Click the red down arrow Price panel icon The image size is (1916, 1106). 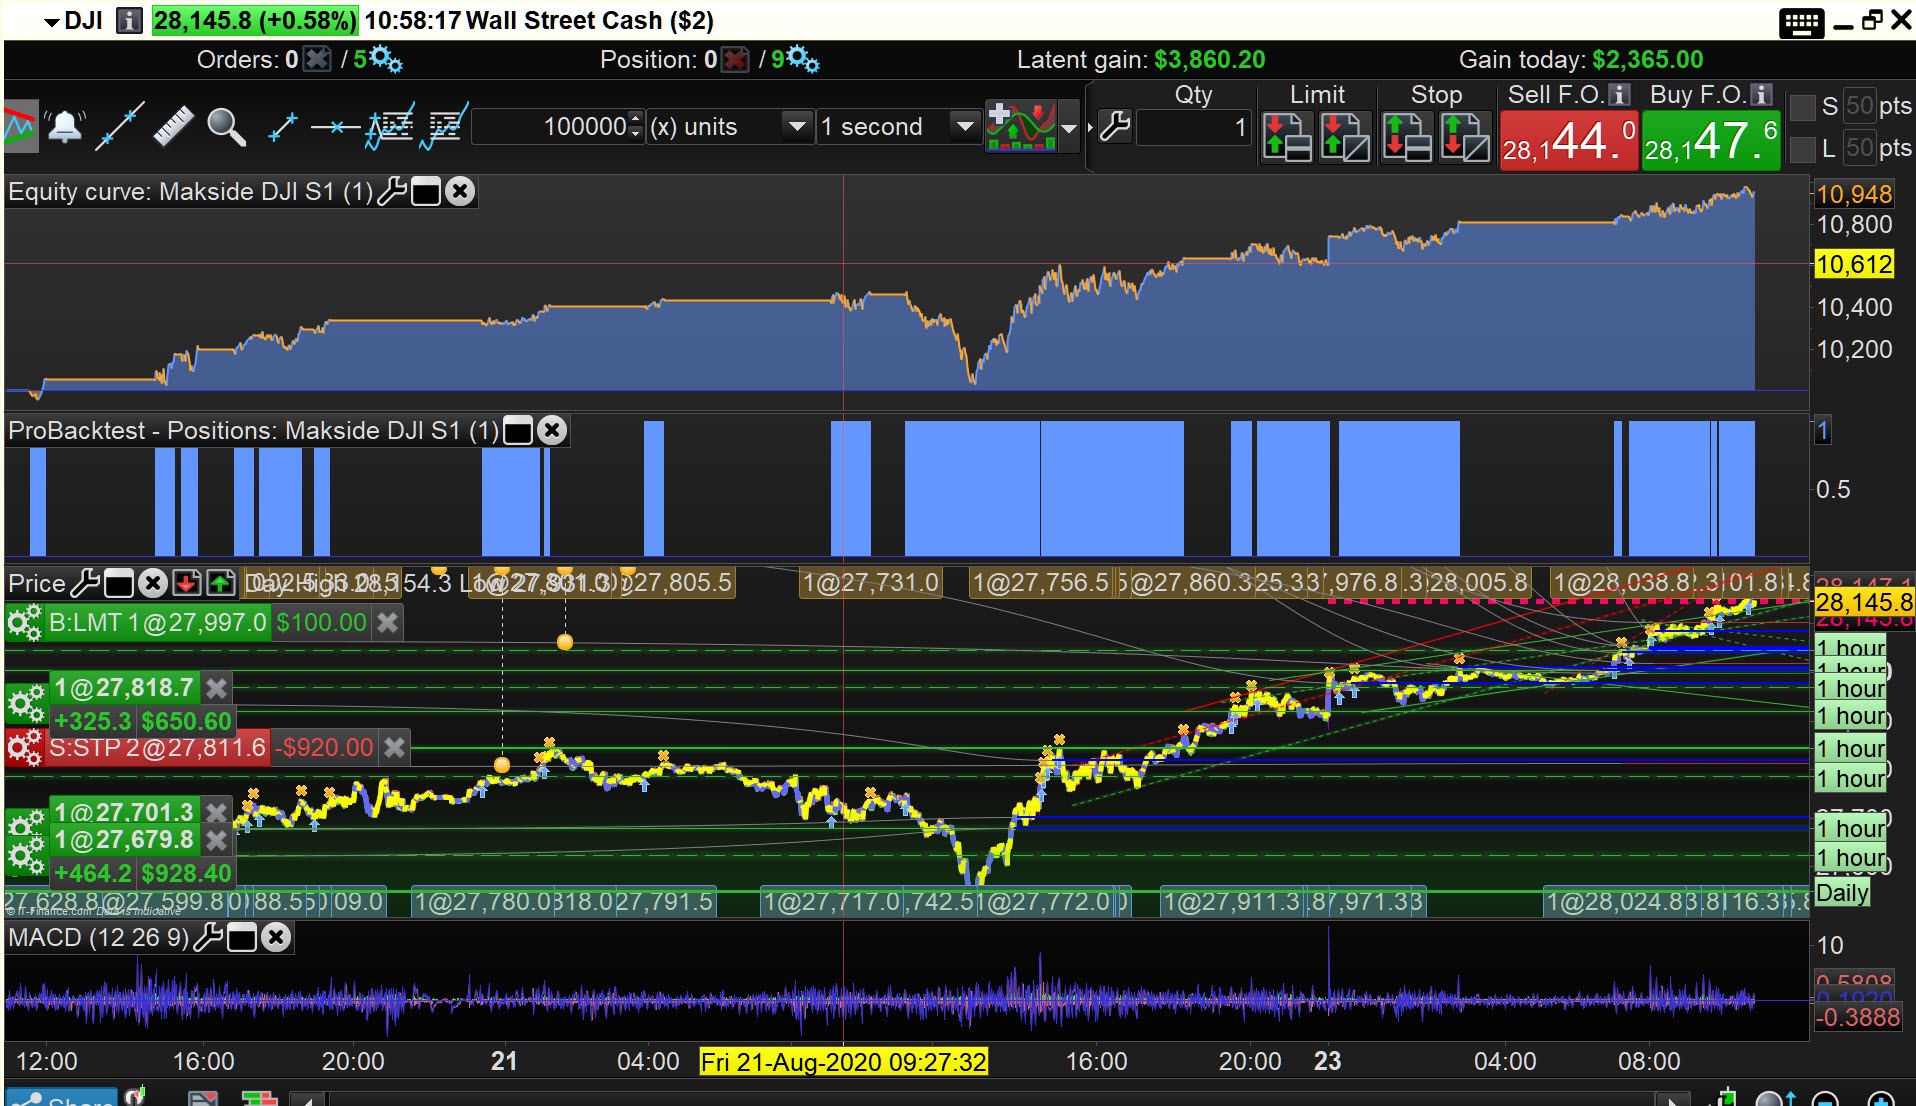[186, 582]
